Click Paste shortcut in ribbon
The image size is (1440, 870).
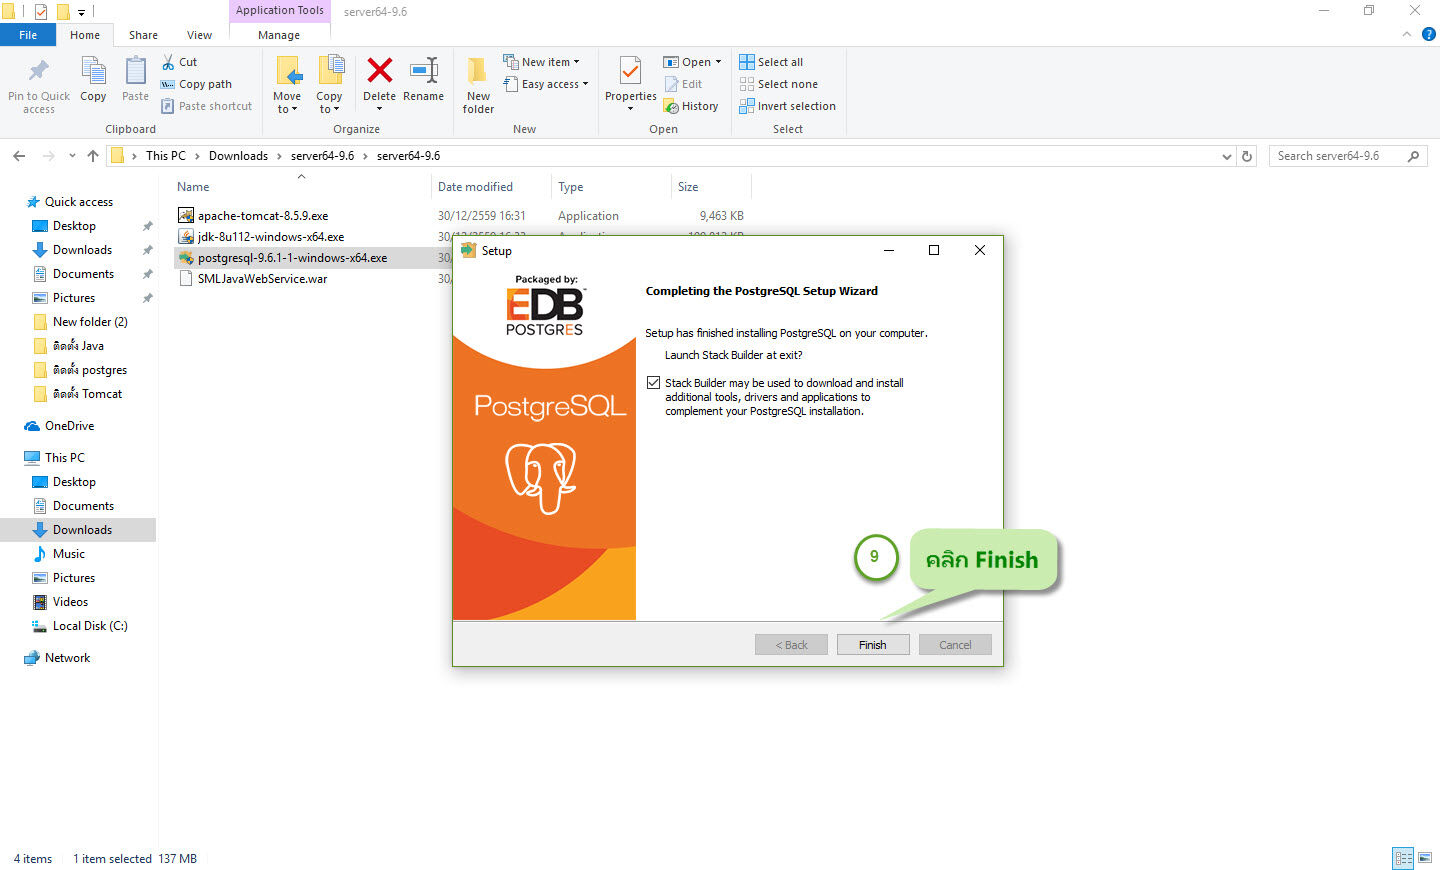[x=207, y=106]
